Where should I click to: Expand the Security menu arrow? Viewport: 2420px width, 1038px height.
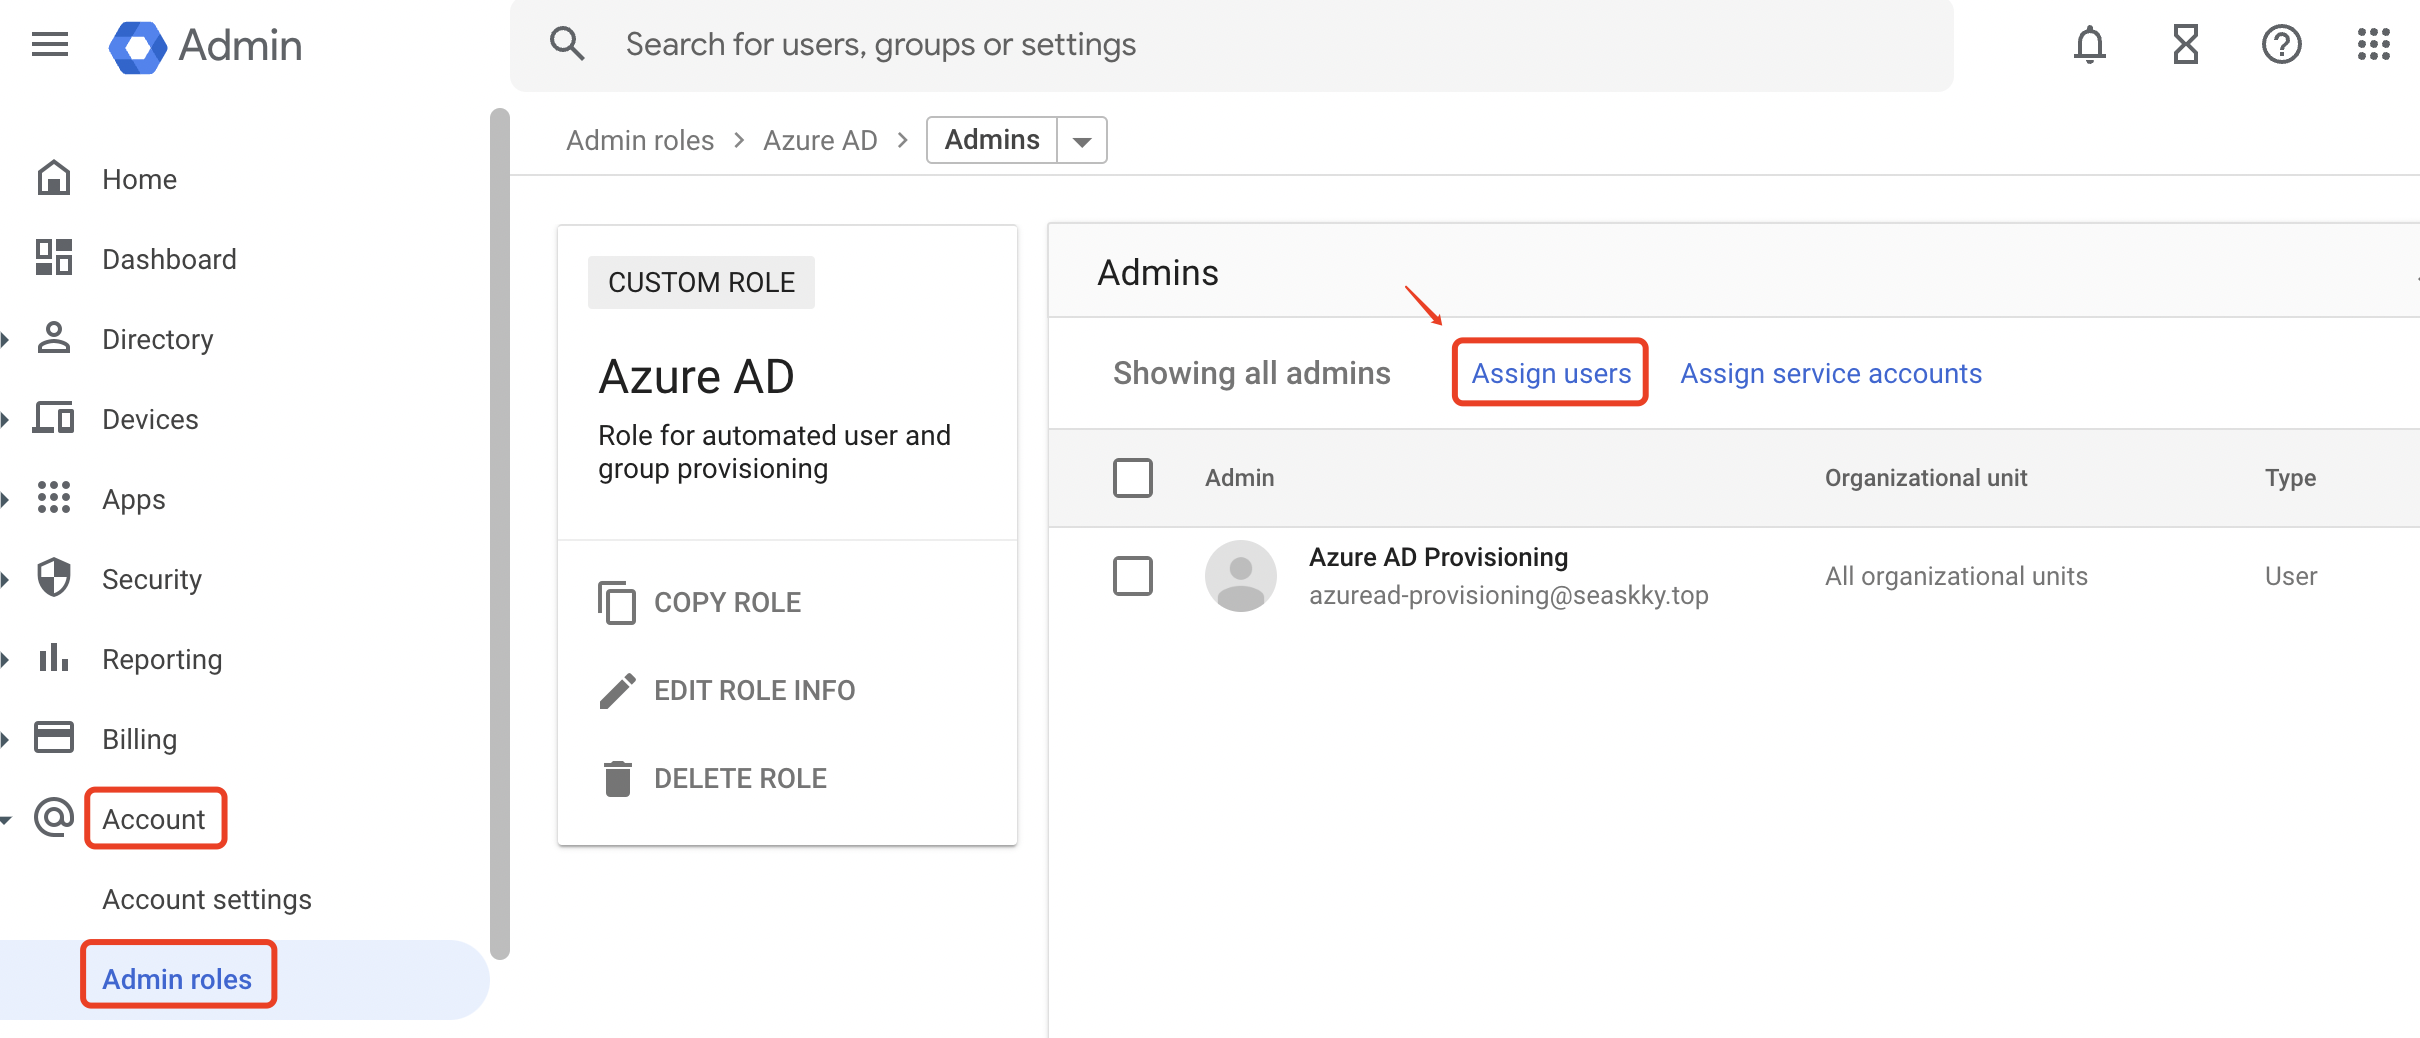pos(5,579)
